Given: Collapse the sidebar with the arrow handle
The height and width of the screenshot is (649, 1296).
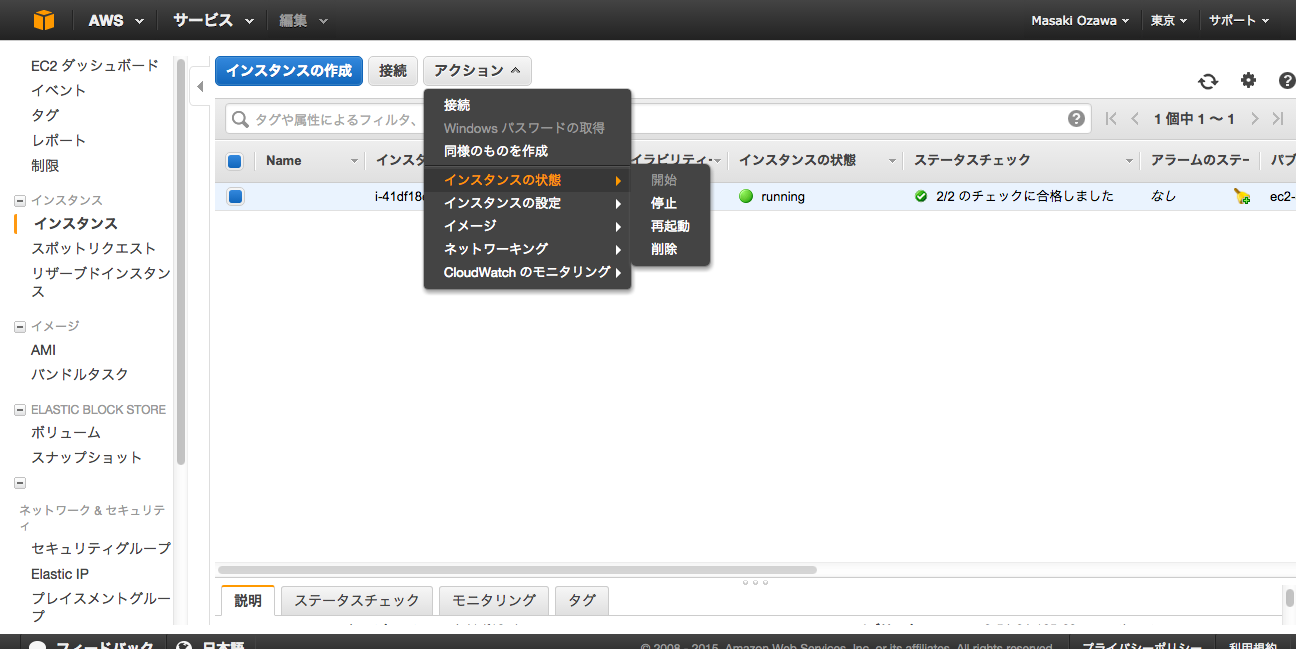Looking at the screenshot, I should (x=200, y=87).
